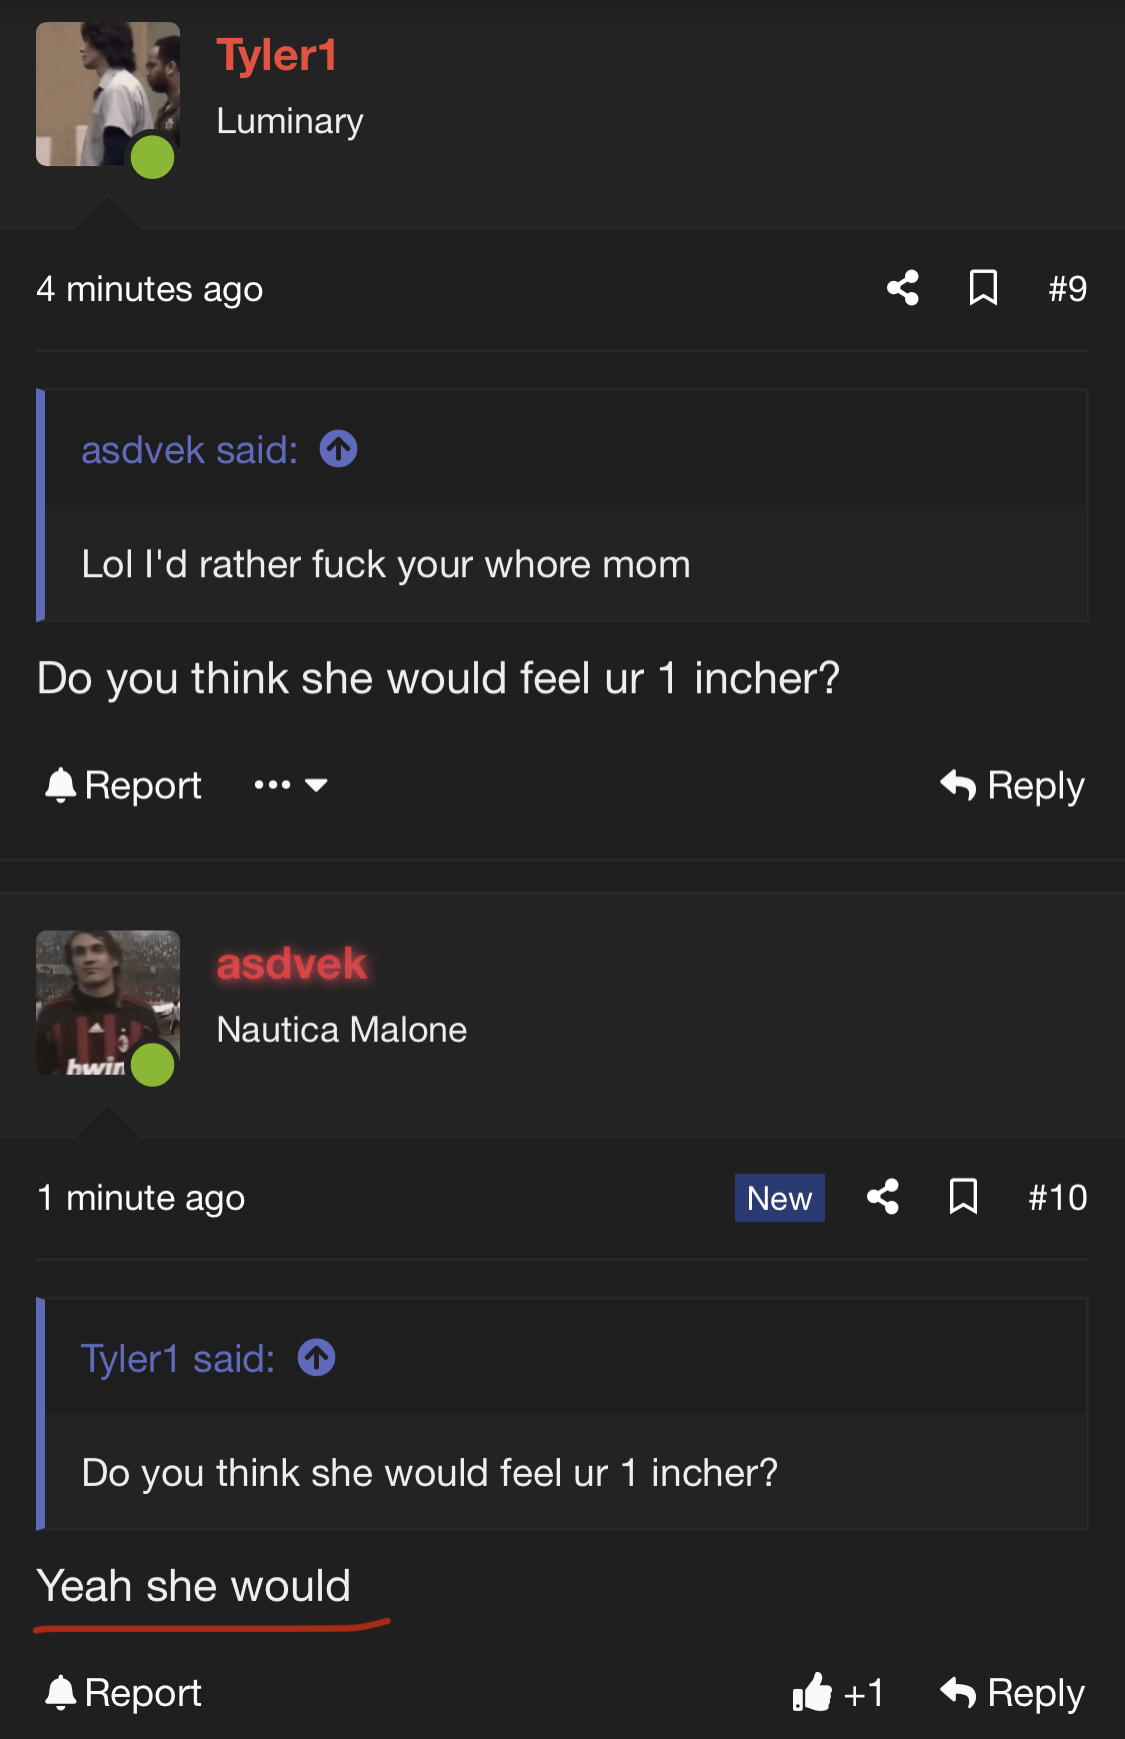Click the 'asdvek said:' quote header
The height and width of the screenshot is (1739, 1125).
[x=189, y=450]
